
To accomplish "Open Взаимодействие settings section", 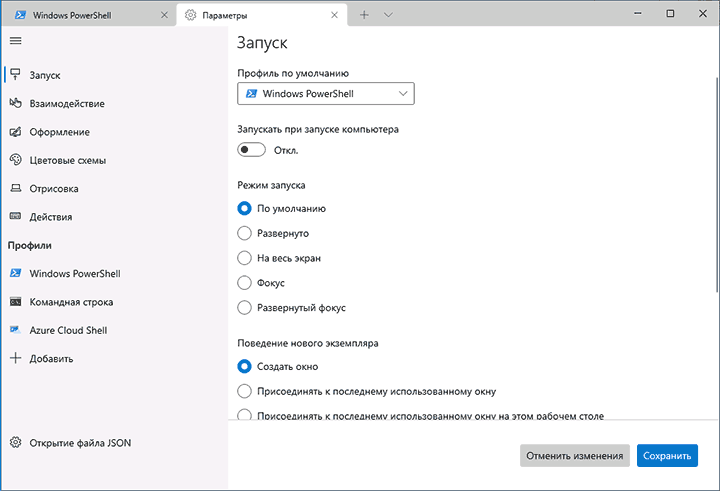I will [x=114, y=103].
